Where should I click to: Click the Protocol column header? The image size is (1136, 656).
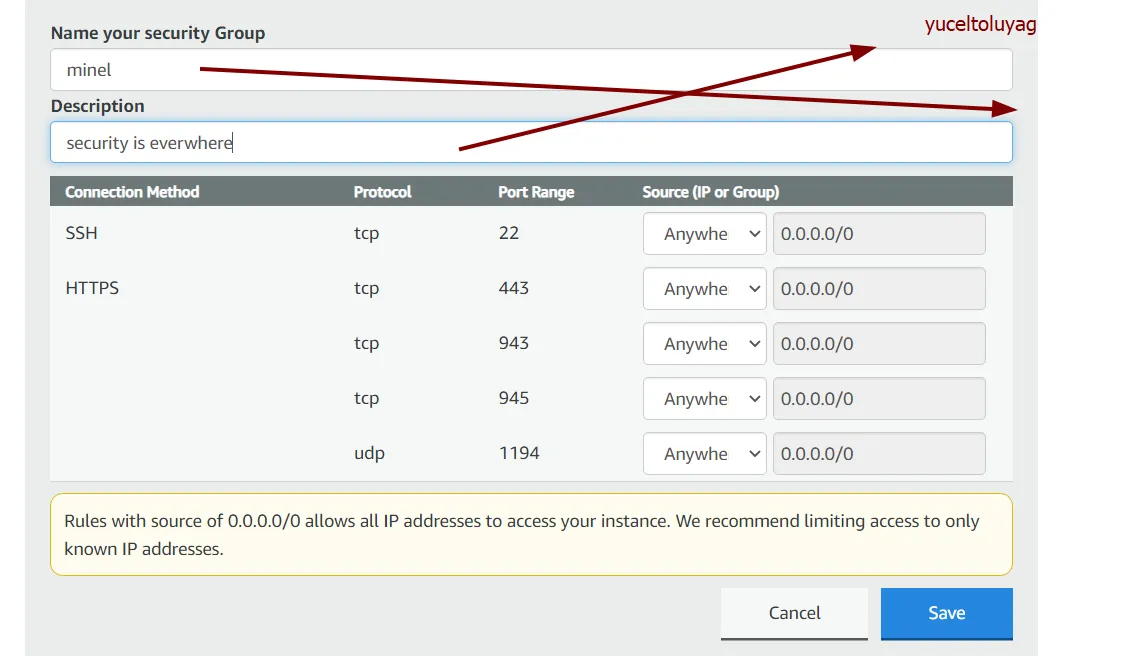tap(383, 192)
